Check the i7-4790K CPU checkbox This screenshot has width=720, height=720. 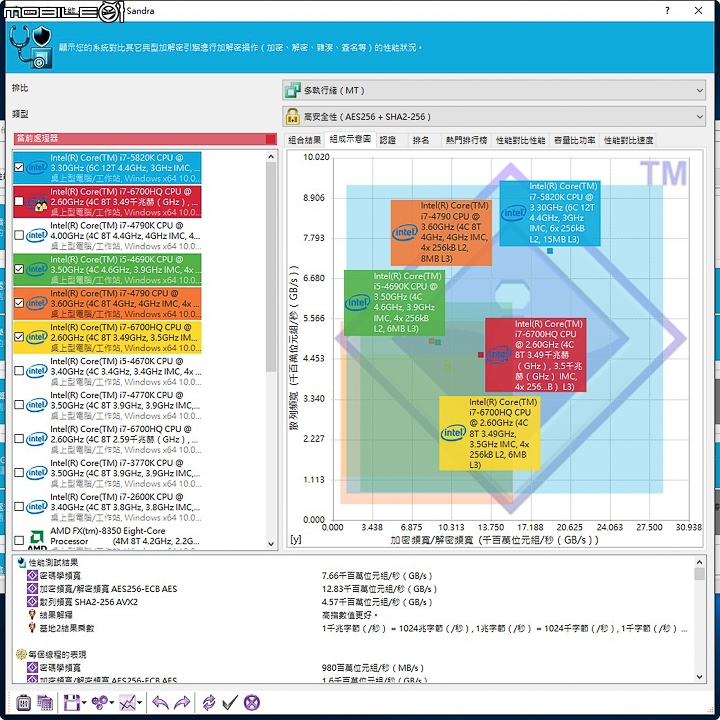pyautogui.click(x=19, y=235)
